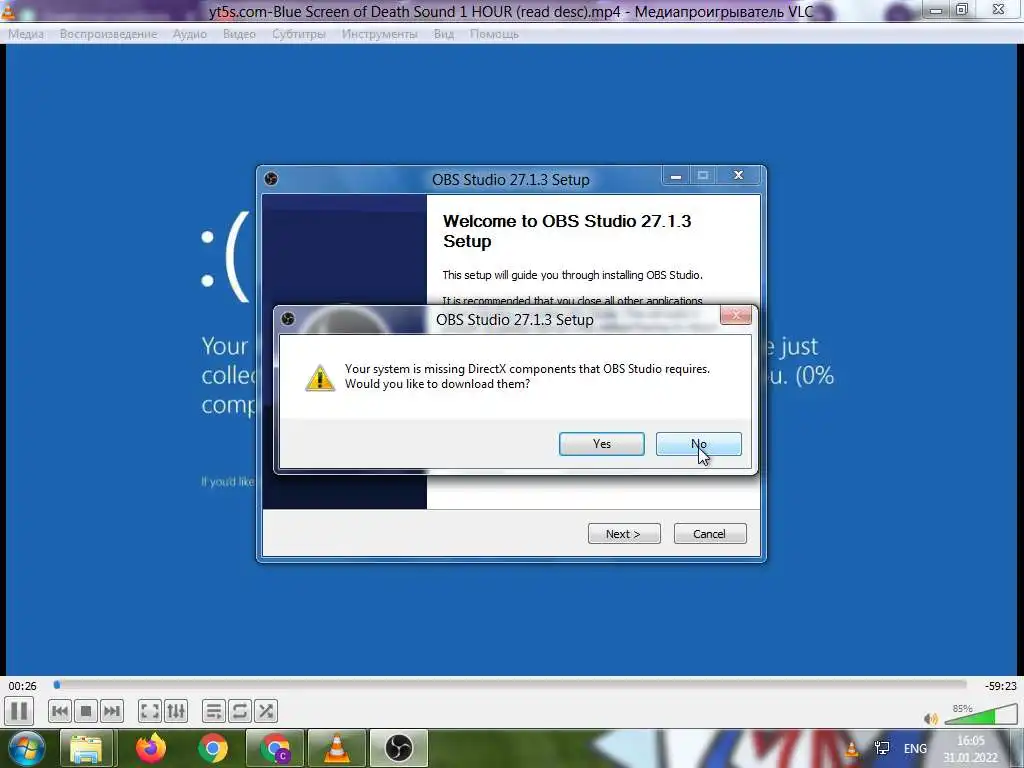Open the Помощь menu
This screenshot has height=768, width=1024.
pyautogui.click(x=494, y=34)
